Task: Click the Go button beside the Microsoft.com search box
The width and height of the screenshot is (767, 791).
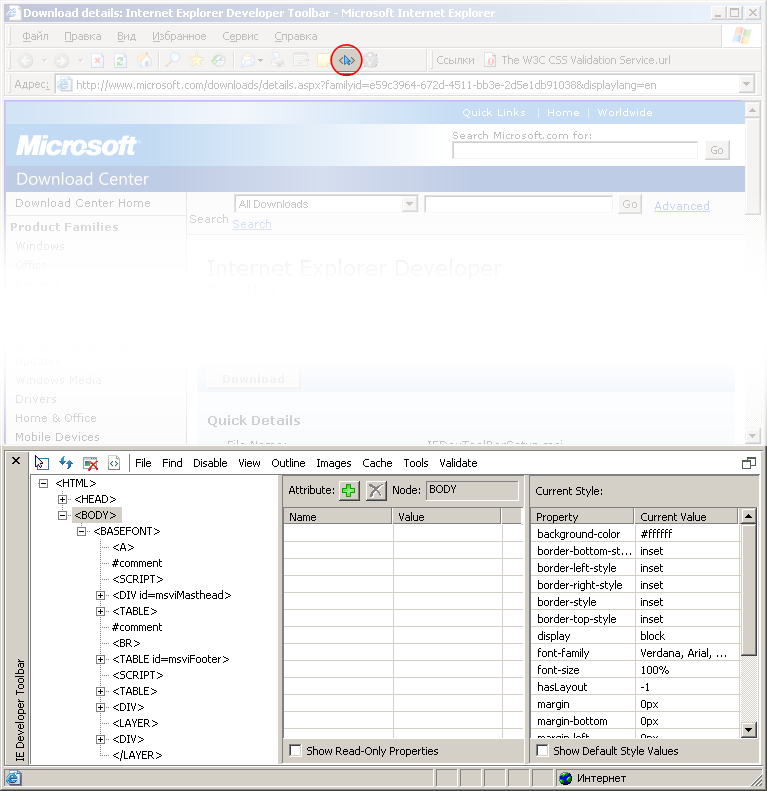Action: click(x=717, y=150)
